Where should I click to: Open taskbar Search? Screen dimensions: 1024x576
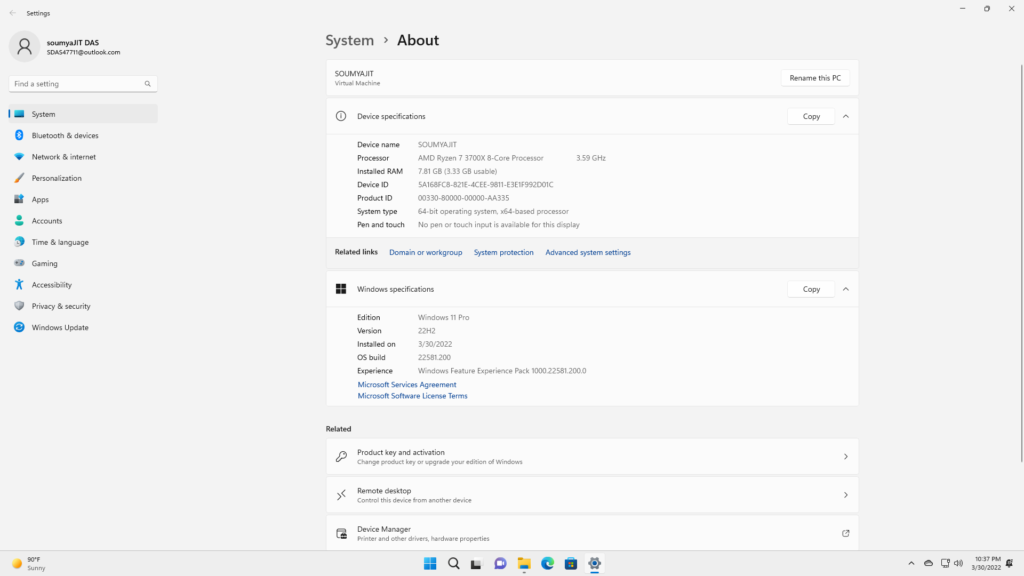[x=453, y=564]
